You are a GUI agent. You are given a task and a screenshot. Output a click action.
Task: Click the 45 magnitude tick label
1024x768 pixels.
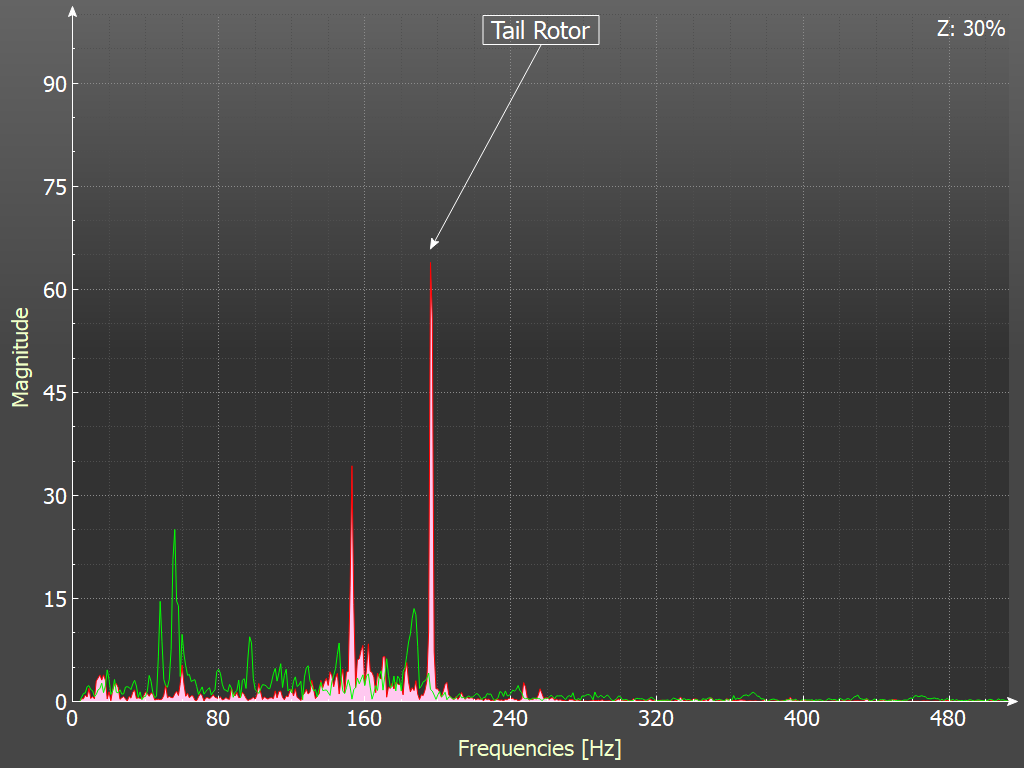click(54, 393)
